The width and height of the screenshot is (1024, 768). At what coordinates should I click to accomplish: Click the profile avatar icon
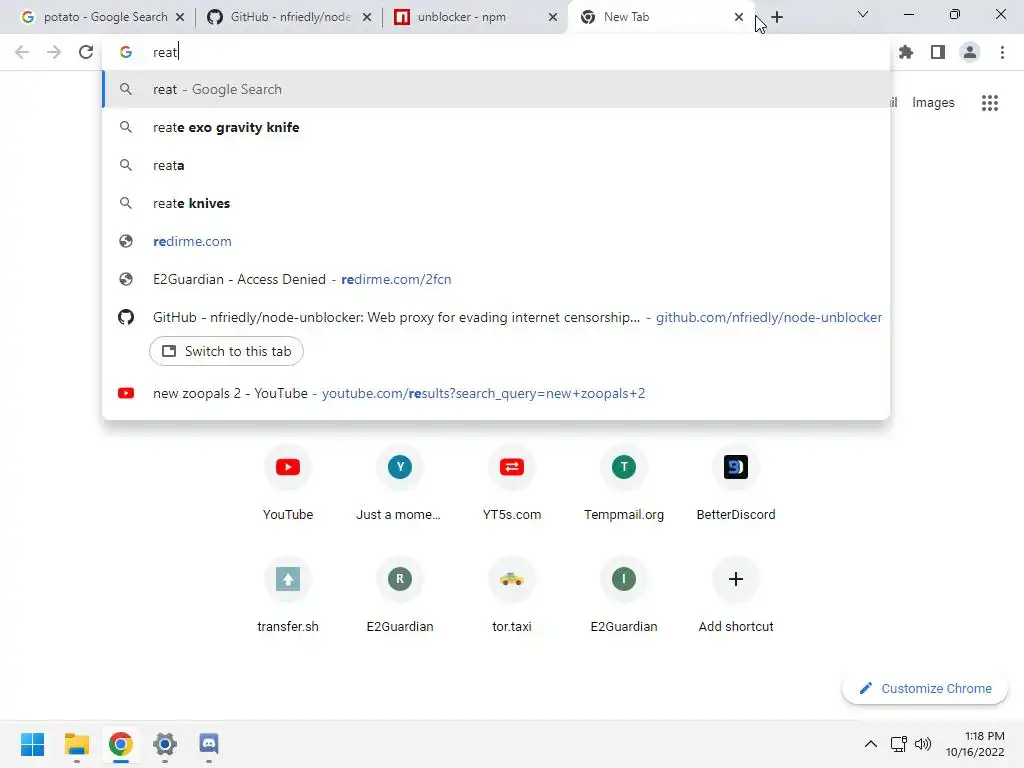[970, 52]
